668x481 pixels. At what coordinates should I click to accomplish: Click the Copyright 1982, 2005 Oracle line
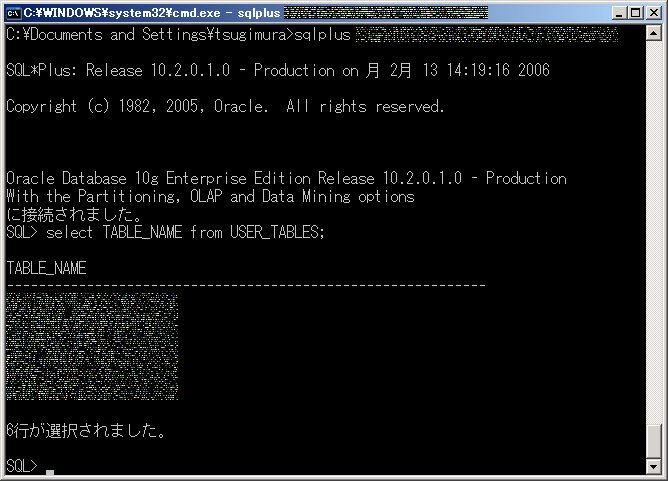pyautogui.click(x=225, y=107)
